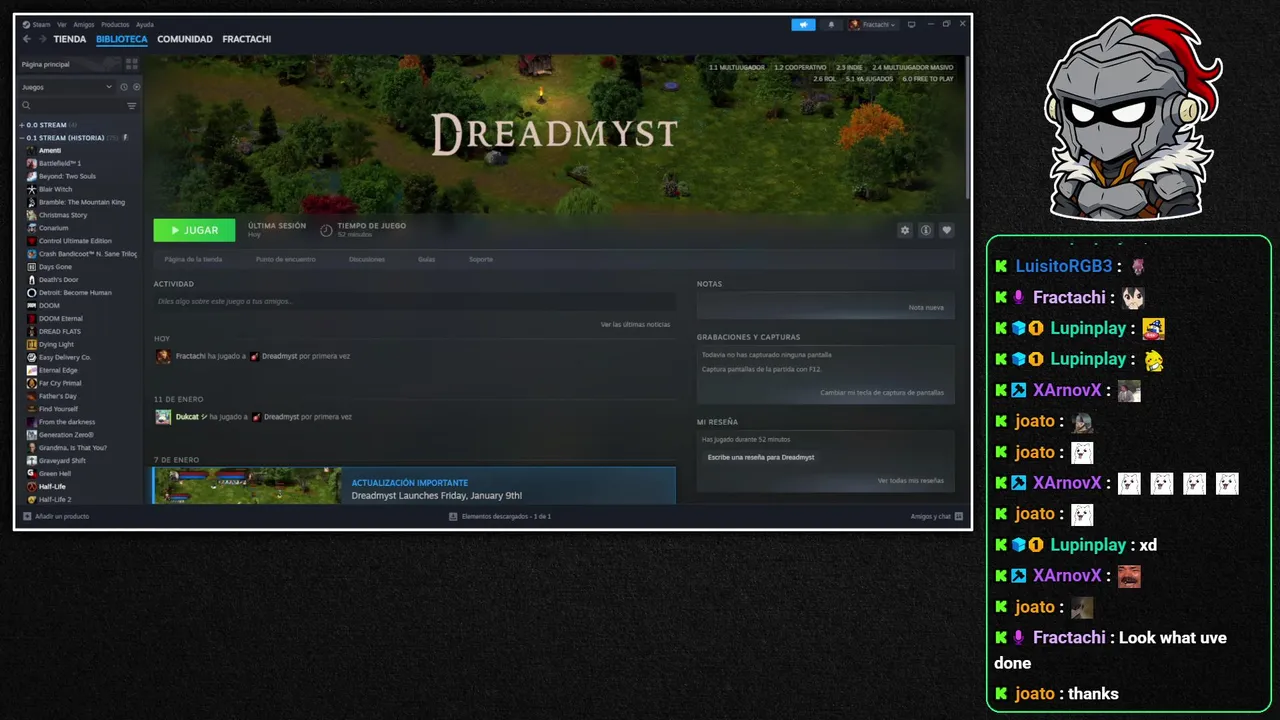Go back with the Steam back arrow

tap(27, 39)
